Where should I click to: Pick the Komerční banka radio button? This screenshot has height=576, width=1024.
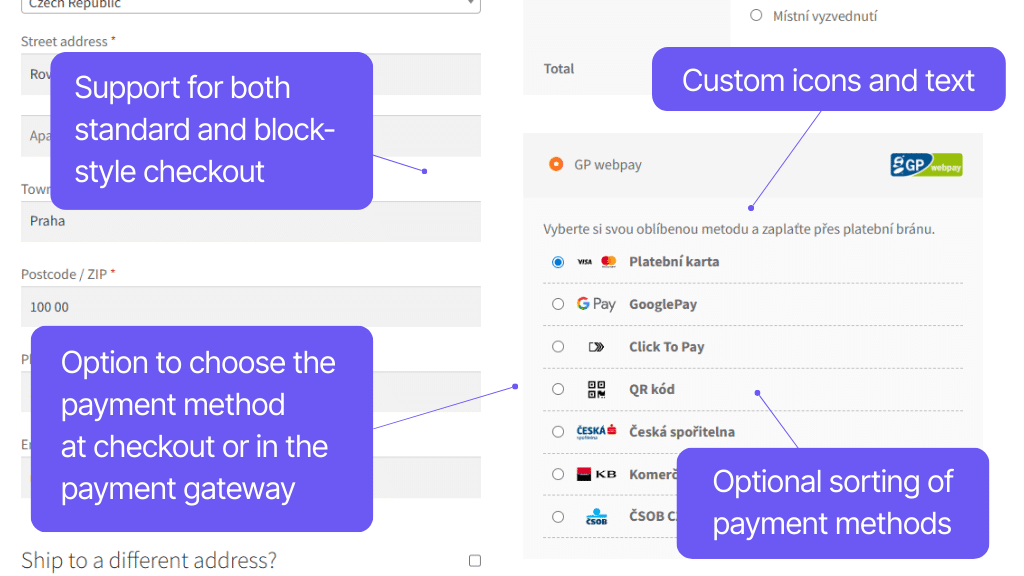558,474
